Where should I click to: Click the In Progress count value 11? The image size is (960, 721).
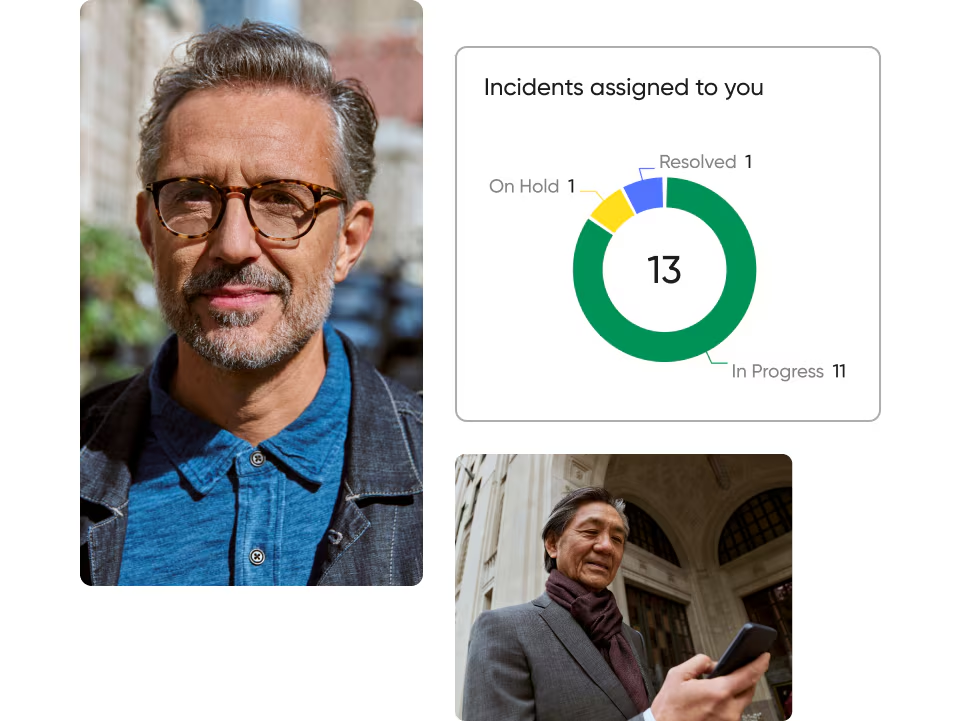(x=839, y=371)
